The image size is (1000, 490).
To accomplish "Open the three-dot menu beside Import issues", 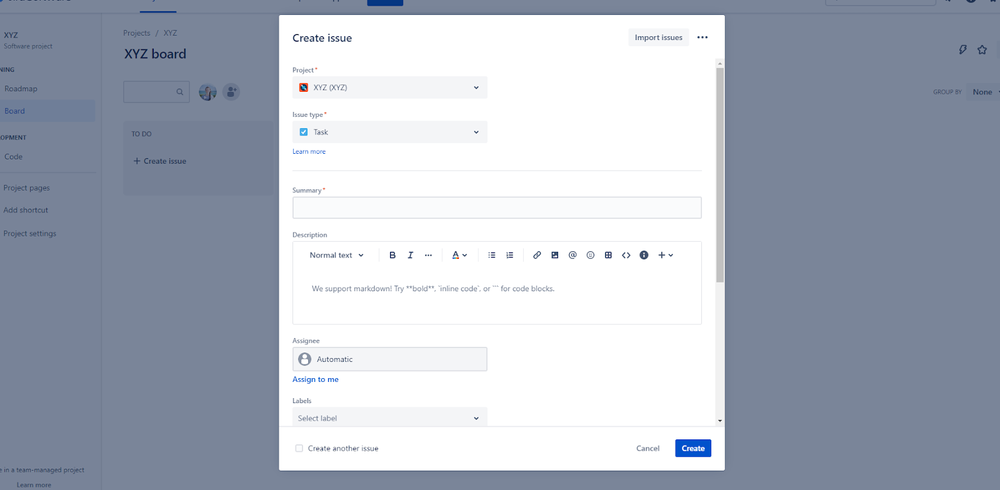I will click(x=702, y=38).
